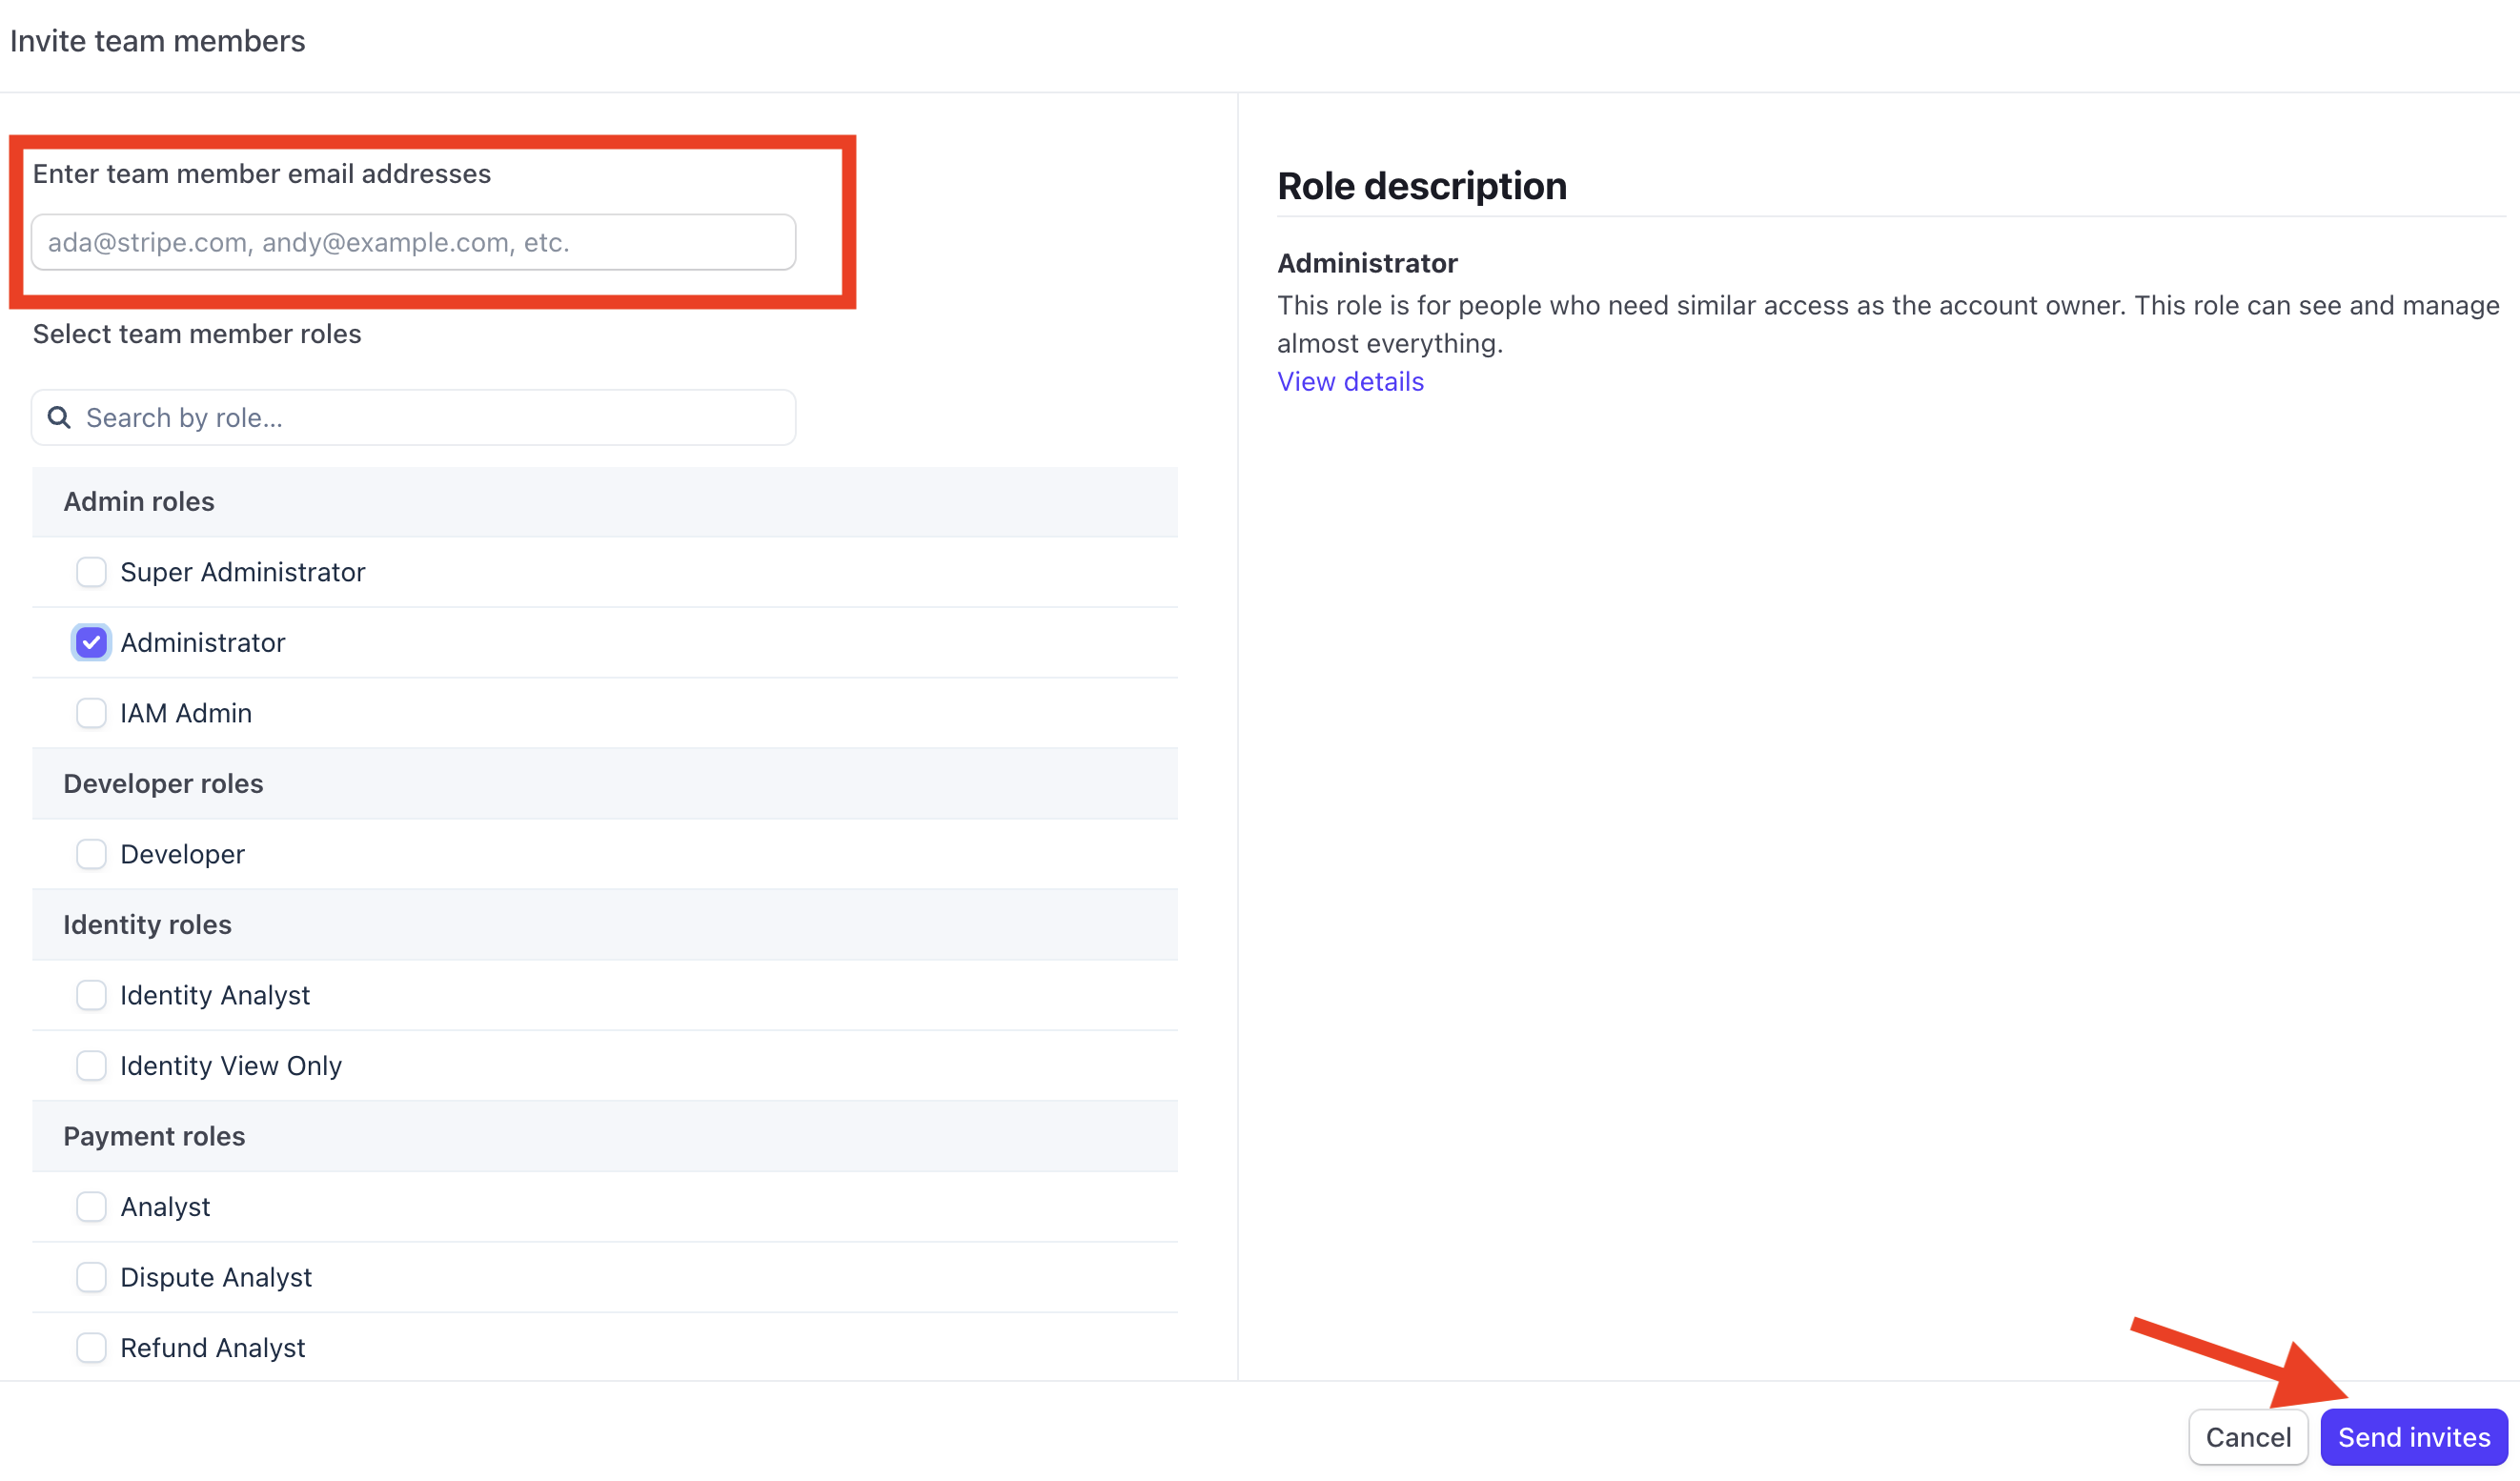Tick the Refund Analyst checkbox

click(x=91, y=1348)
